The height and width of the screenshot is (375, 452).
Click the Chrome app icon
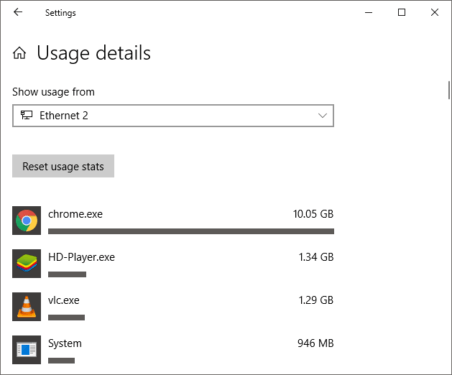27,220
